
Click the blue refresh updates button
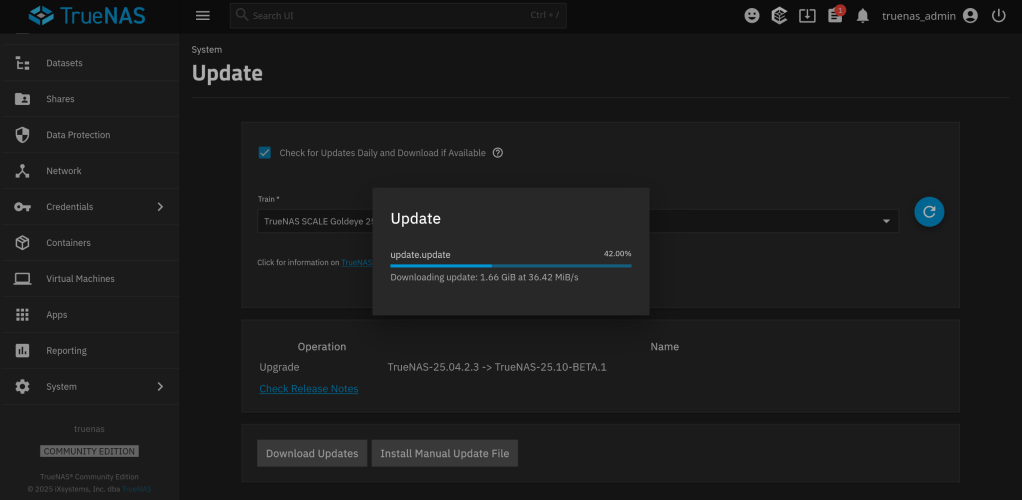(929, 211)
